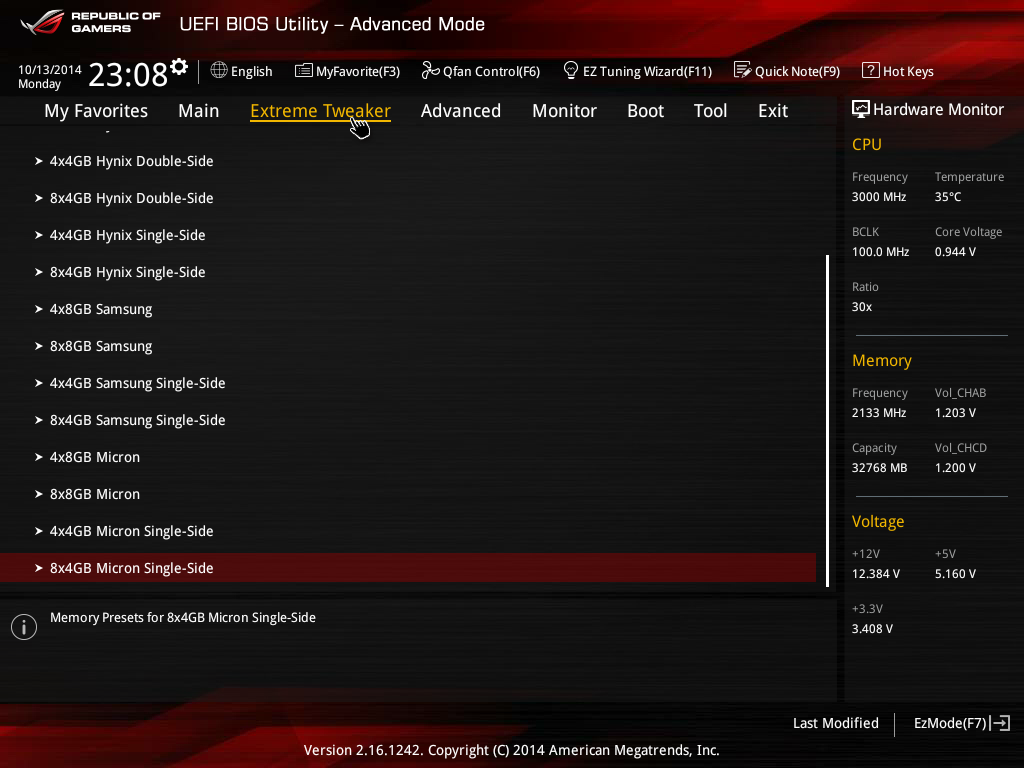
Task: Click the CPU section heading
Action: 867,144
